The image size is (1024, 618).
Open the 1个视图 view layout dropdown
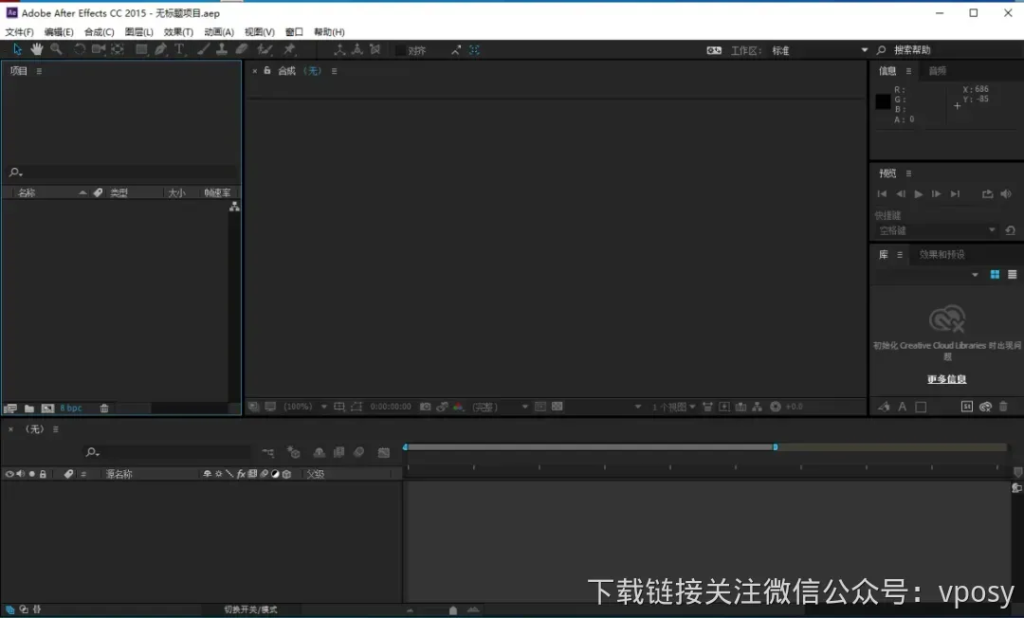673,407
